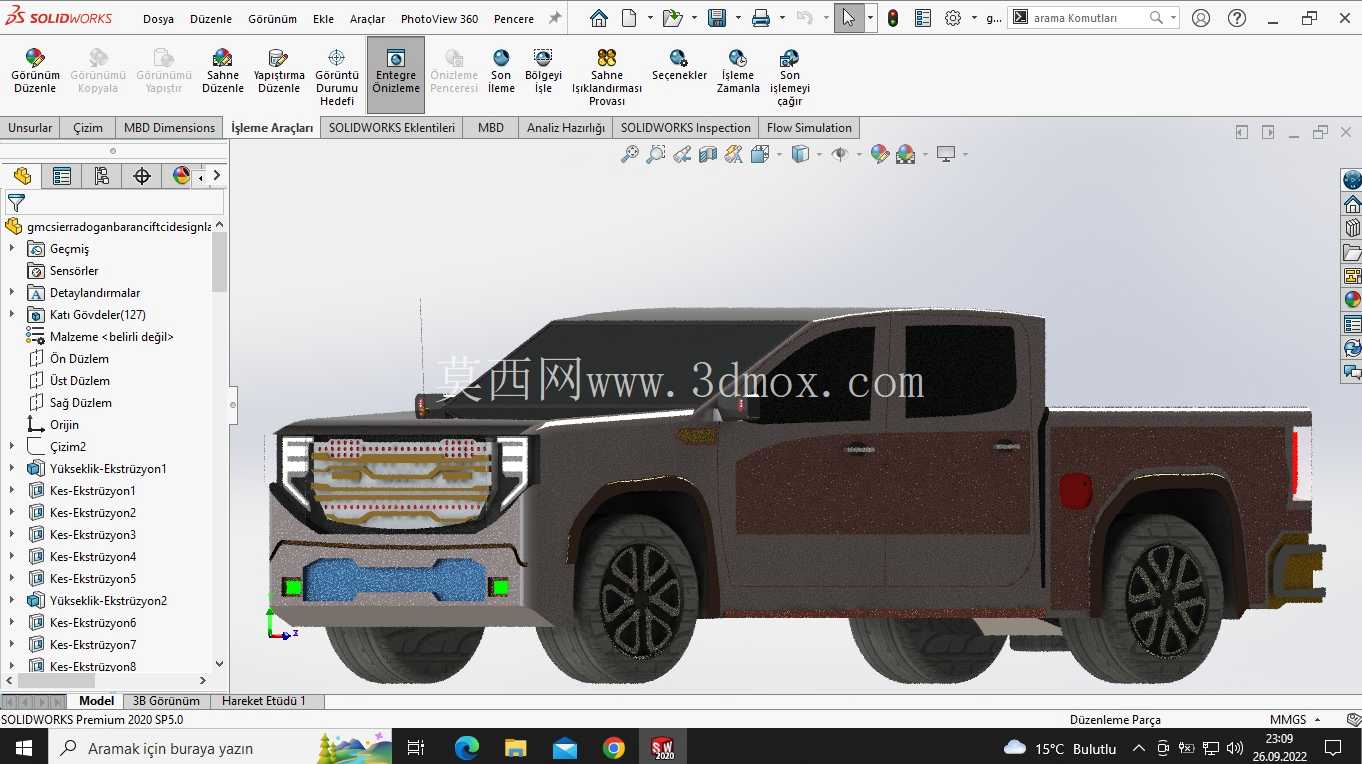Open File Properties list icon
Screen dimensions: 1362x764
923,18
